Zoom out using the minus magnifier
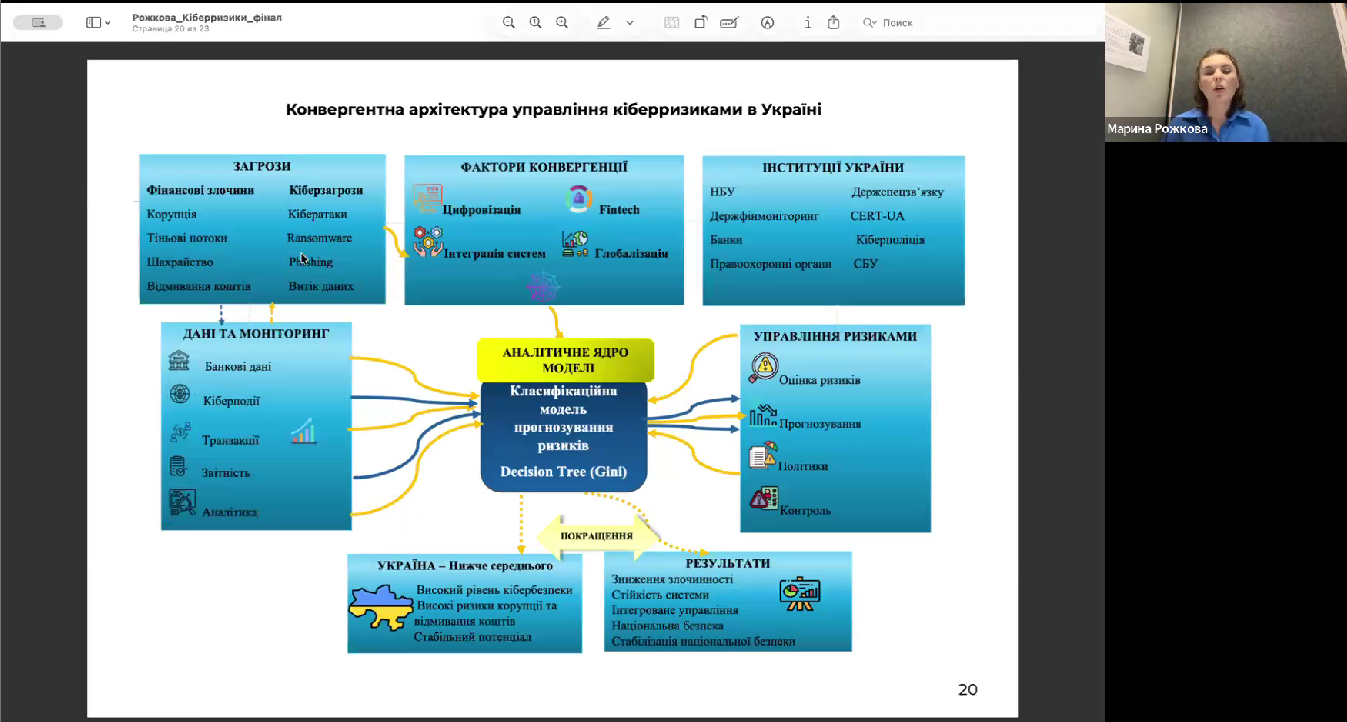 coord(508,22)
